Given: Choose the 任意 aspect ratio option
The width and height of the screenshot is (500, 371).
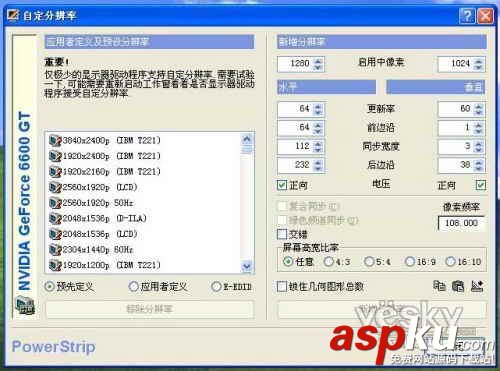Looking at the screenshot, I should point(288,262).
